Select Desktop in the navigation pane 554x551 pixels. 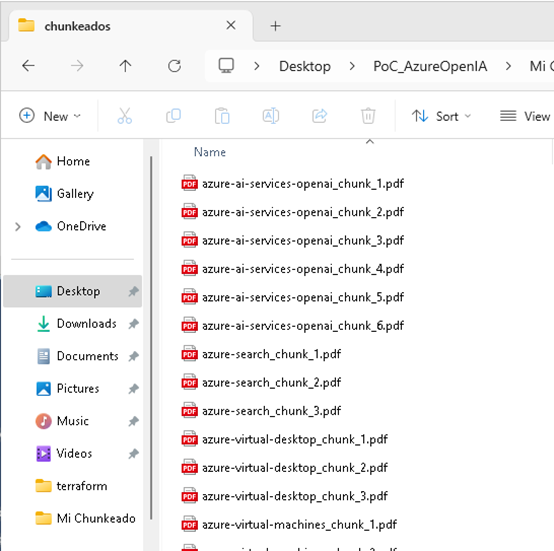pyautogui.click(x=72, y=291)
